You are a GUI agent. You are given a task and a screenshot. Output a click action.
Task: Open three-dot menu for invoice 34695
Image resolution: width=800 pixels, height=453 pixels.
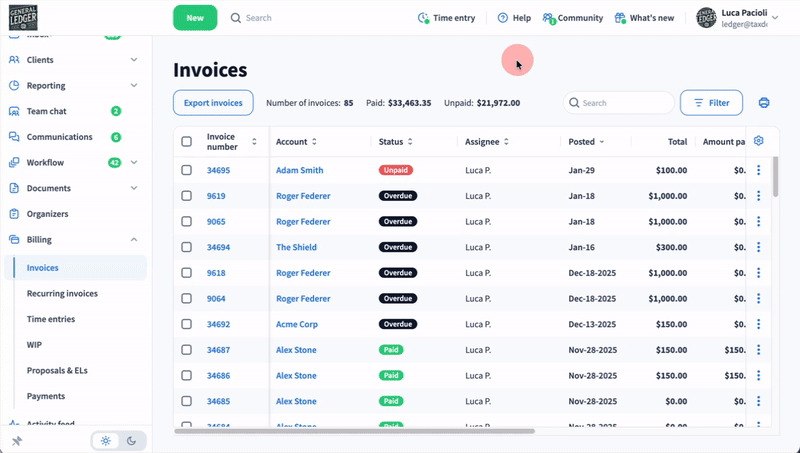pyautogui.click(x=758, y=171)
